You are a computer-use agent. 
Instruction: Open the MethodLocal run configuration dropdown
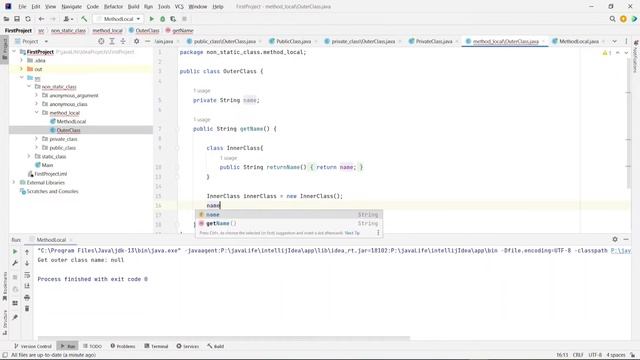pyautogui.click(x=118, y=19)
